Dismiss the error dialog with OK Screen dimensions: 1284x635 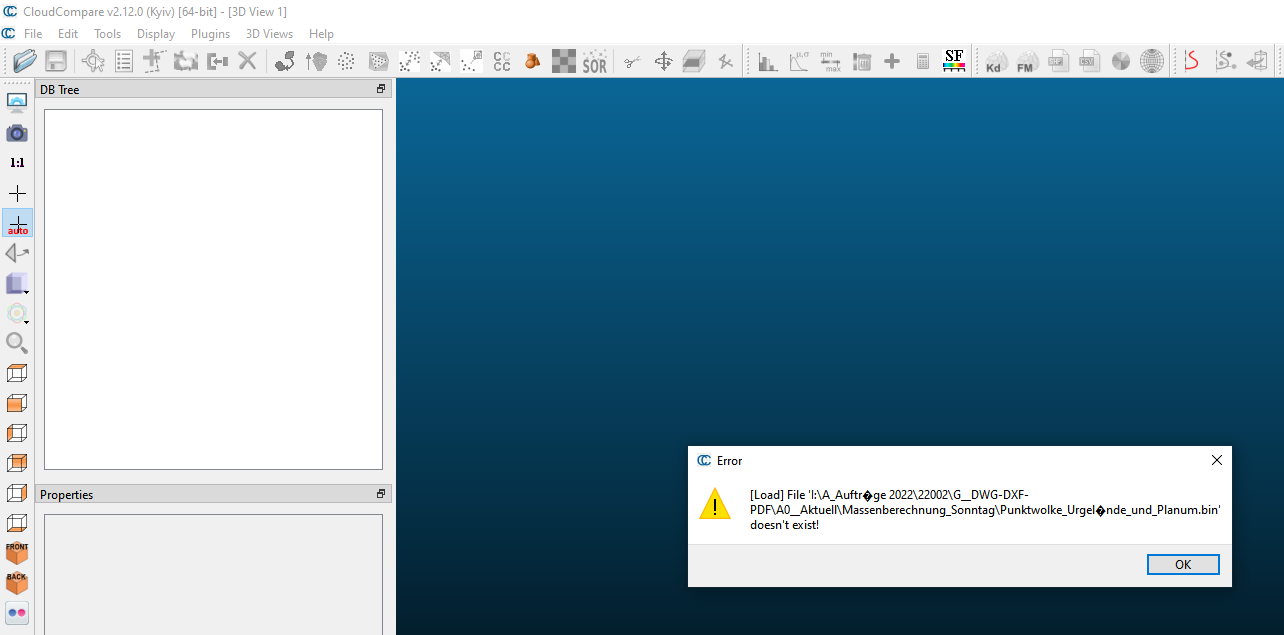(1182, 564)
